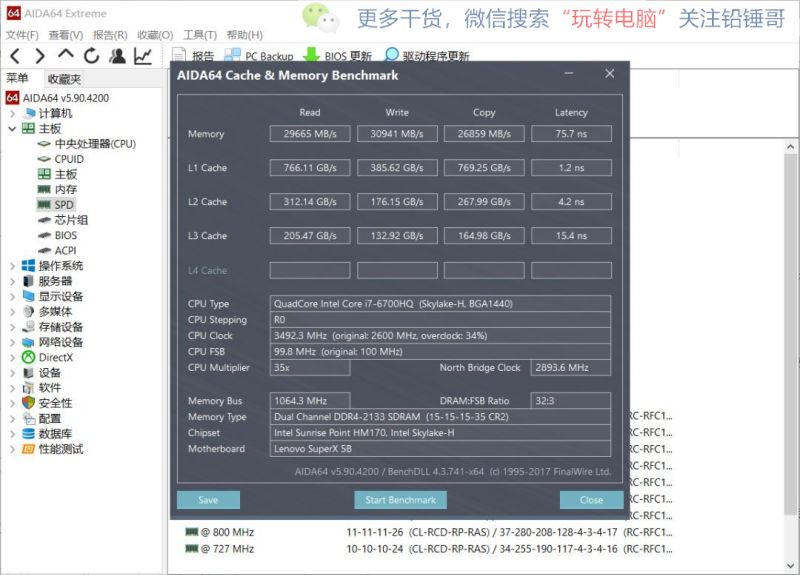Click the 操作系统 Windows logo icon
The height and width of the screenshot is (575, 800).
coord(29,265)
